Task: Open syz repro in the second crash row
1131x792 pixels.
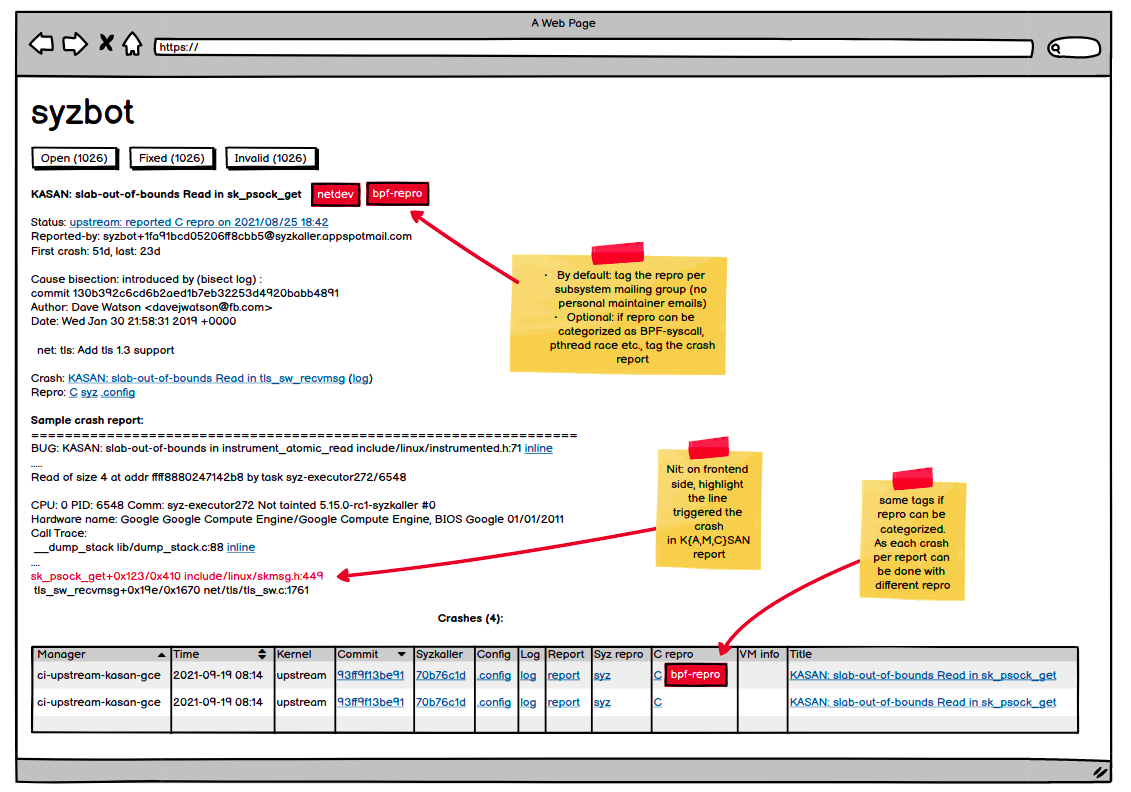Action: click(x=602, y=702)
